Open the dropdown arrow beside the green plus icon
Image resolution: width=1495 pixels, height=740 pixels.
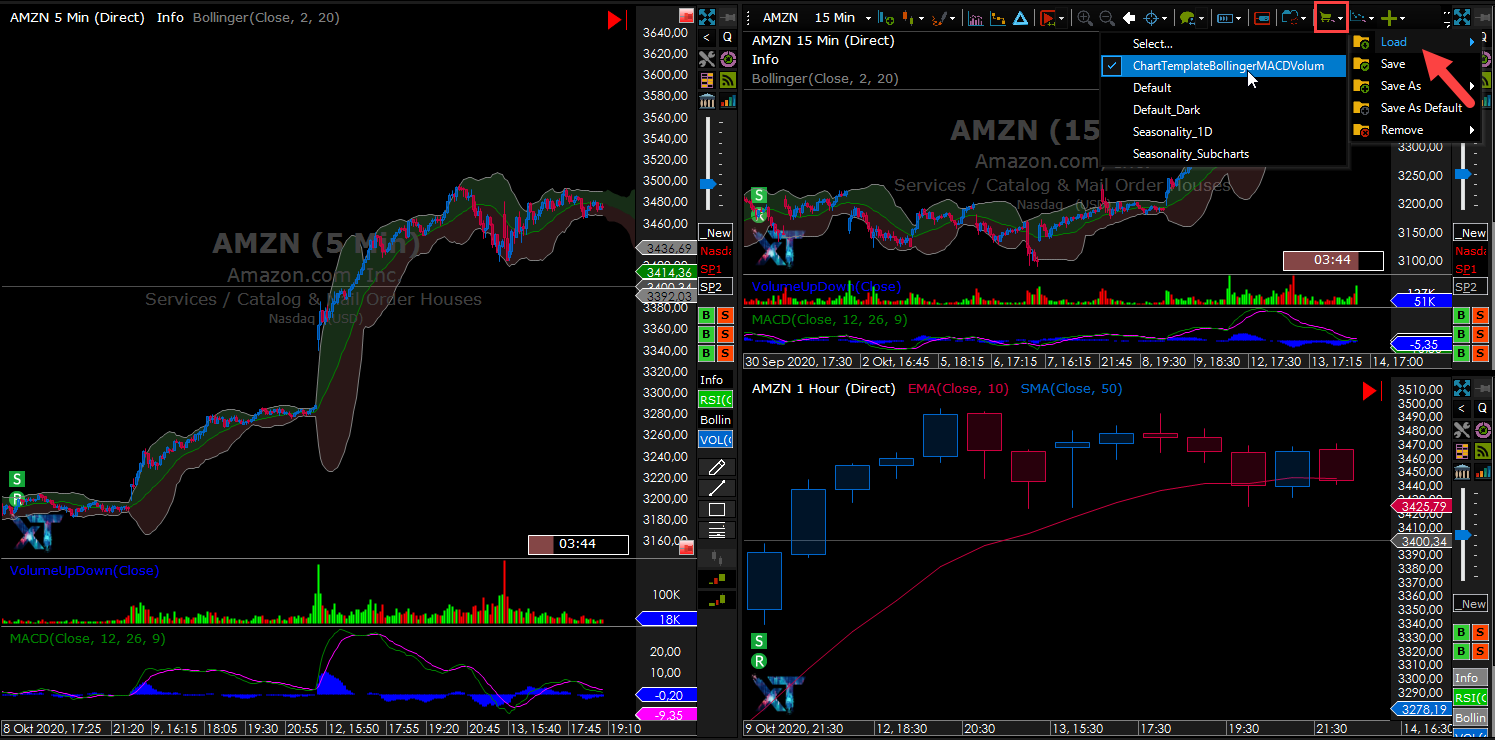(x=1402, y=18)
